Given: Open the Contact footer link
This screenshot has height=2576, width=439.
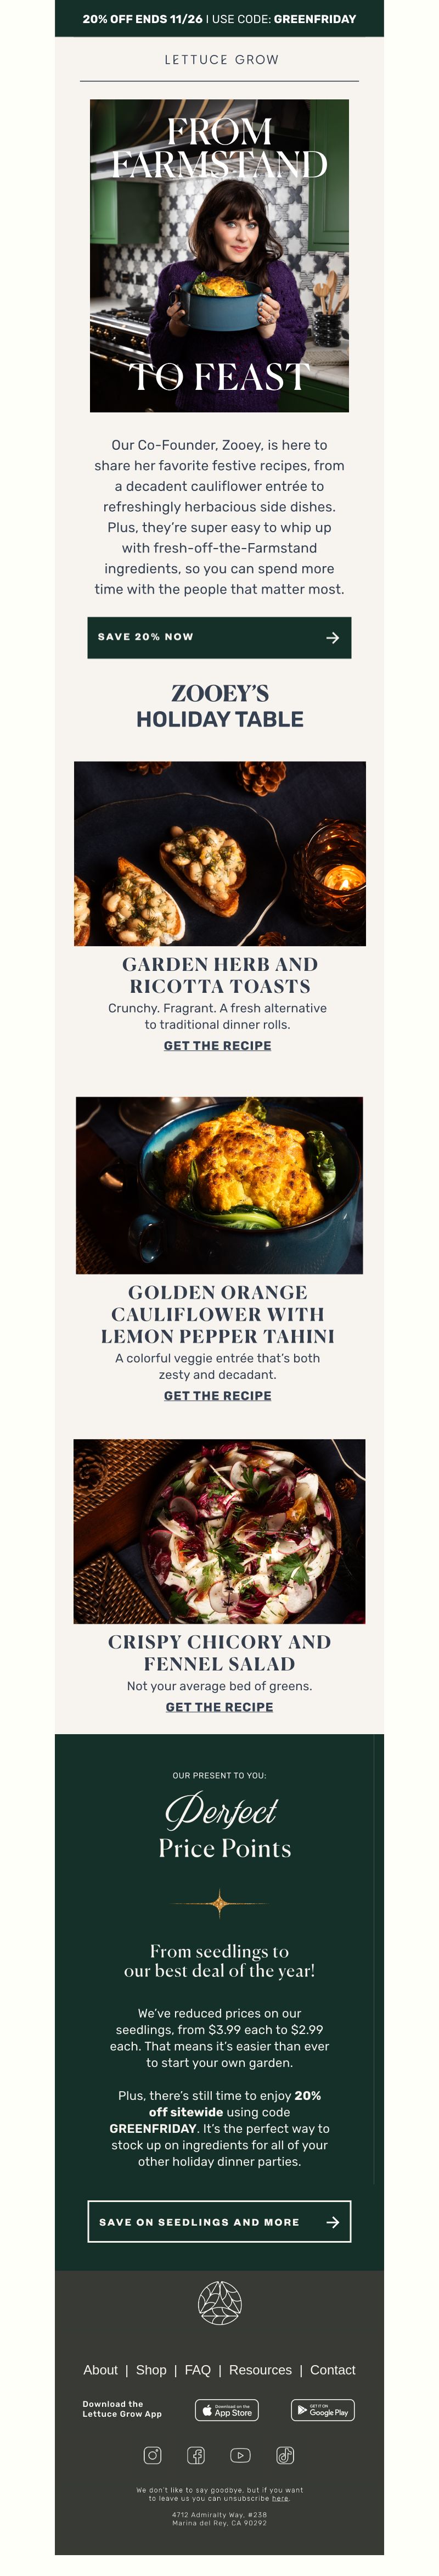Looking at the screenshot, I should pos(332,2369).
